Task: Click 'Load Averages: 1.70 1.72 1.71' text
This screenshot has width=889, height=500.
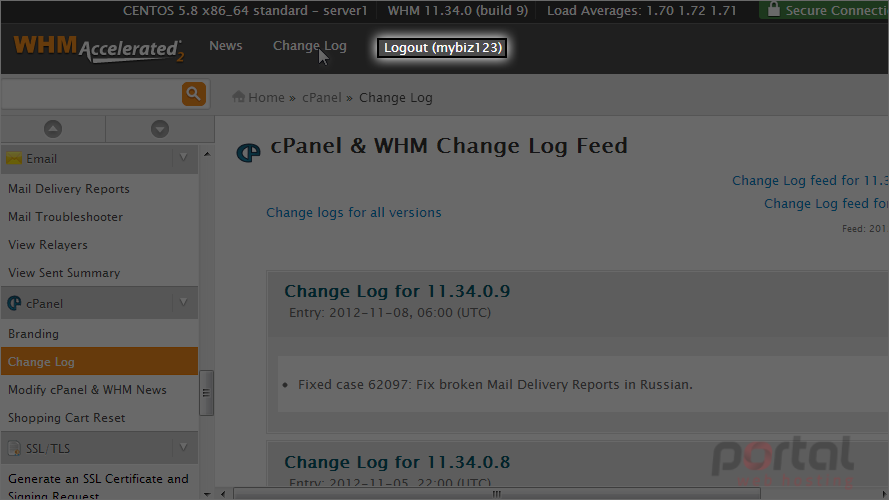Action: 641,10
